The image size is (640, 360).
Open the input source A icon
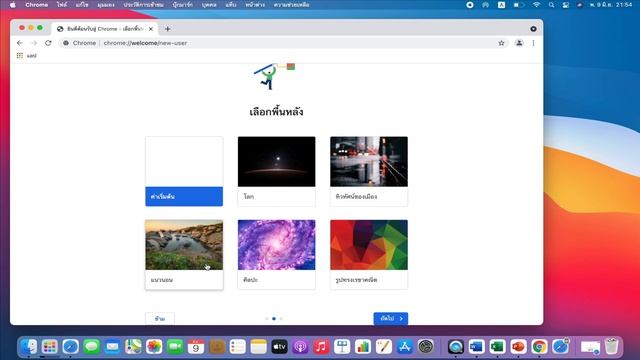pos(501,5)
